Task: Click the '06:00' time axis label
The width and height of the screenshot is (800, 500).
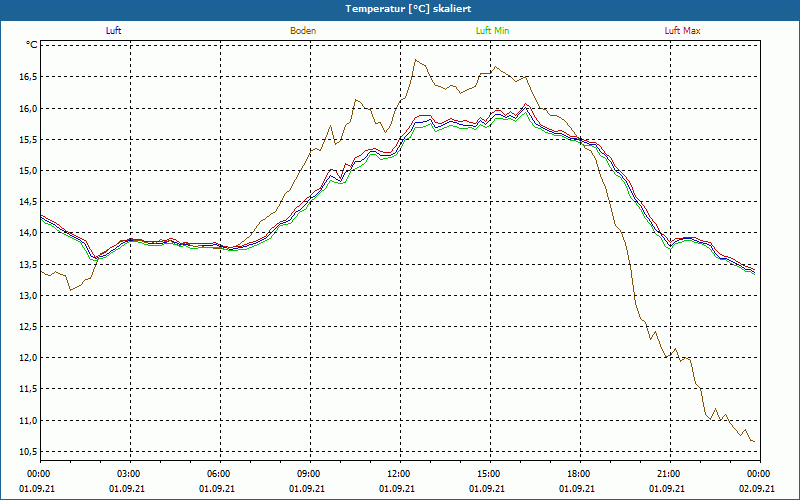Action: click(220, 474)
